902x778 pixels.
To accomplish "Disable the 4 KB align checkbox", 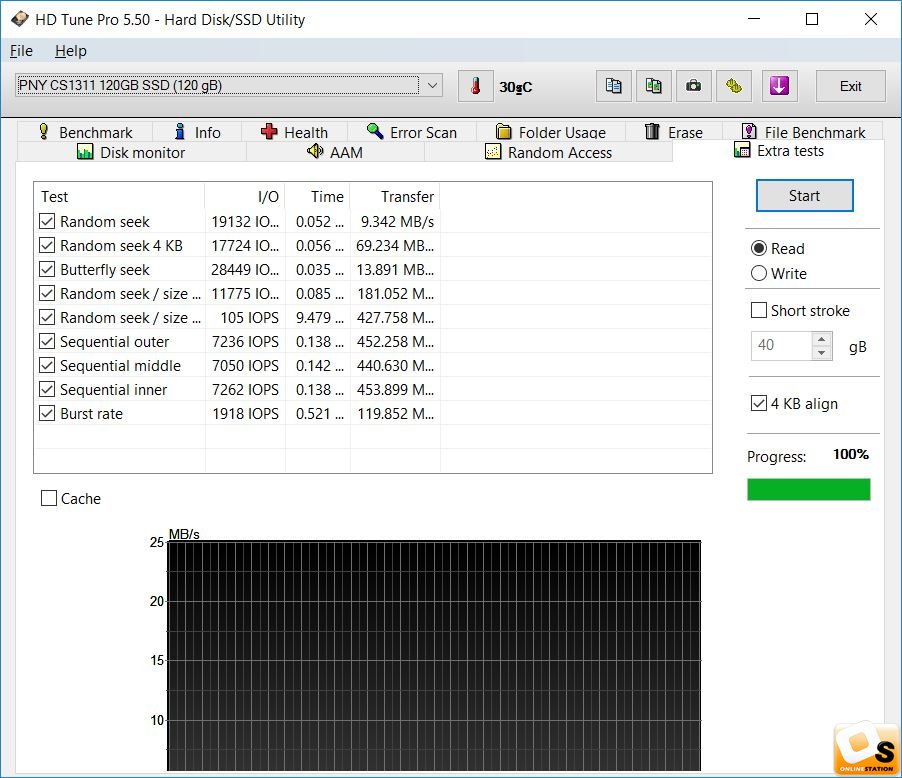I will (x=759, y=403).
